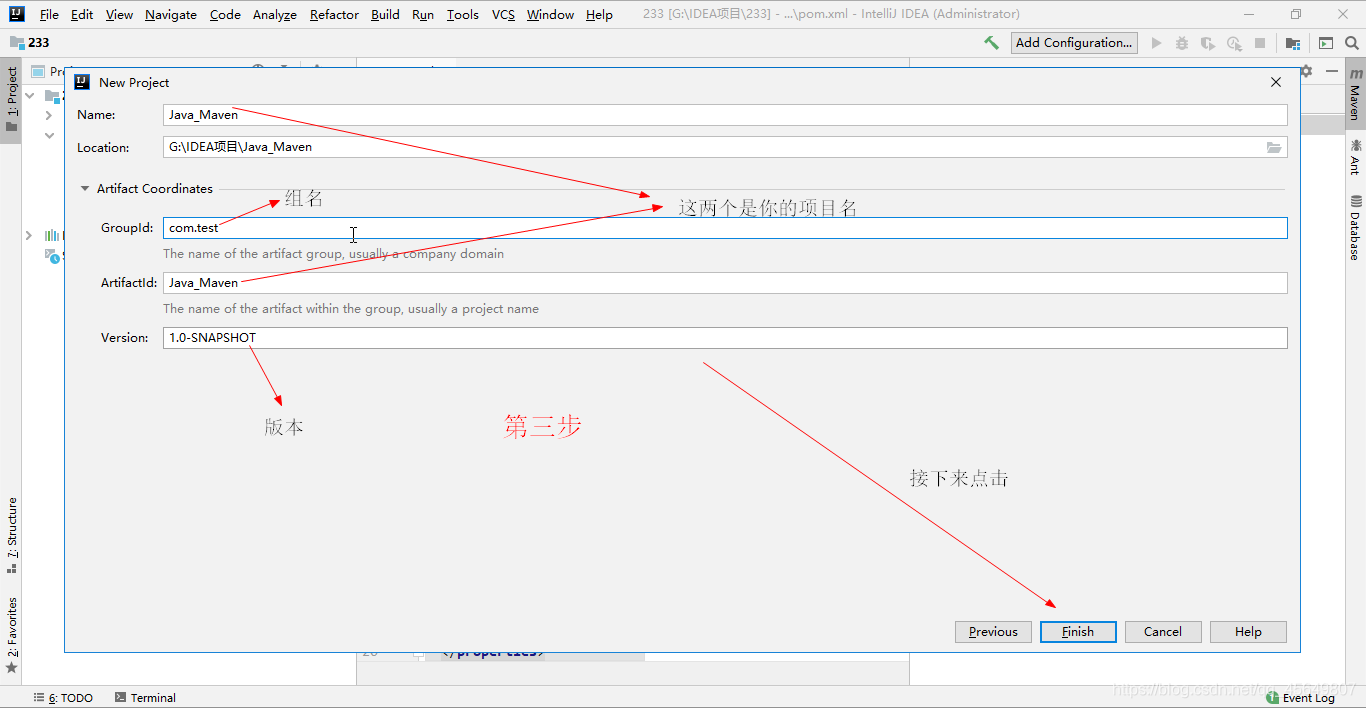Hide right tool window with minus icon
The image size is (1366, 708).
pos(1331,71)
